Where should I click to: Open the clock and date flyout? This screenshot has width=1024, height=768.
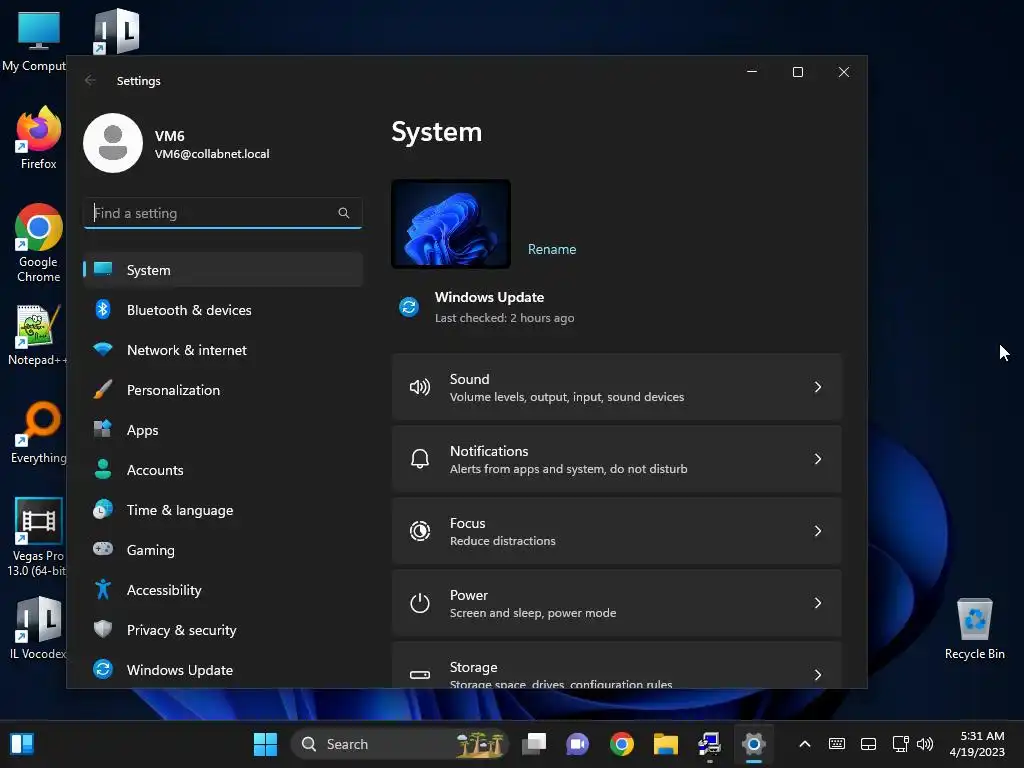coord(977,744)
